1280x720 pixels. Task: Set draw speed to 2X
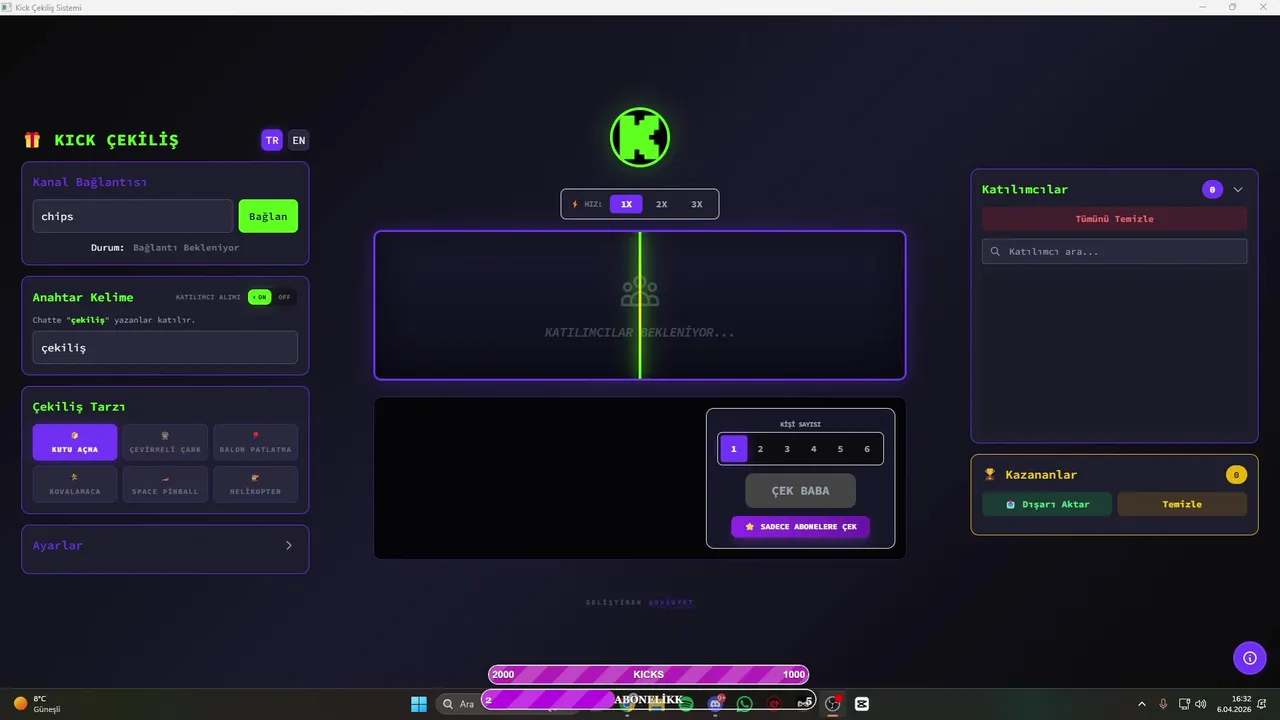coord(661,204)
